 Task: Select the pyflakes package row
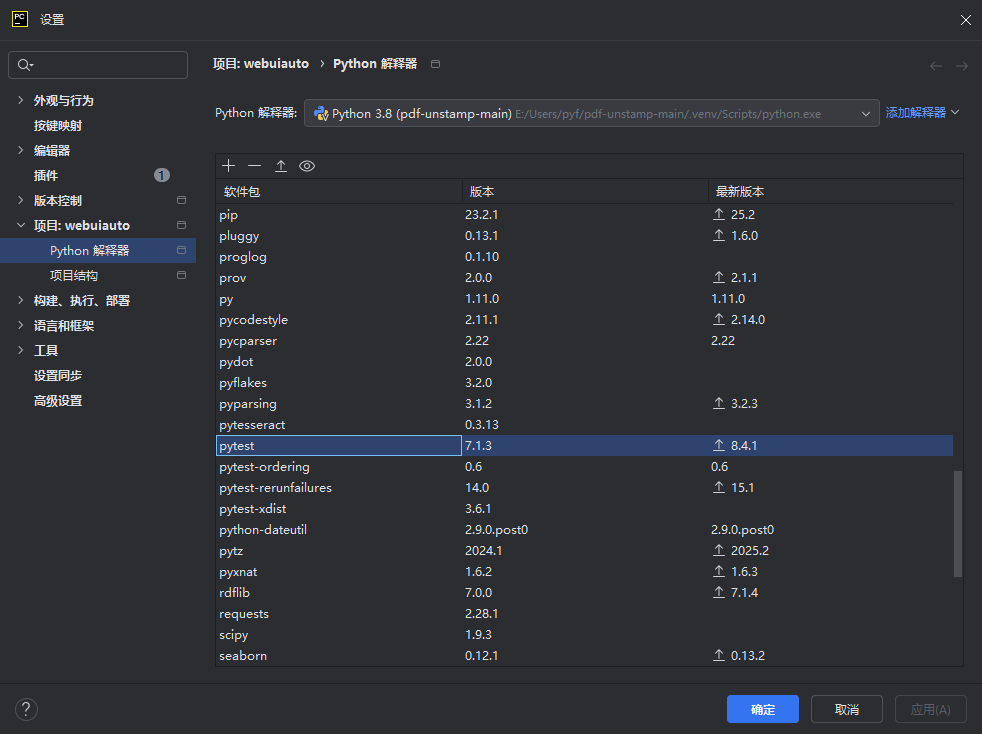[x=585, y=383]
